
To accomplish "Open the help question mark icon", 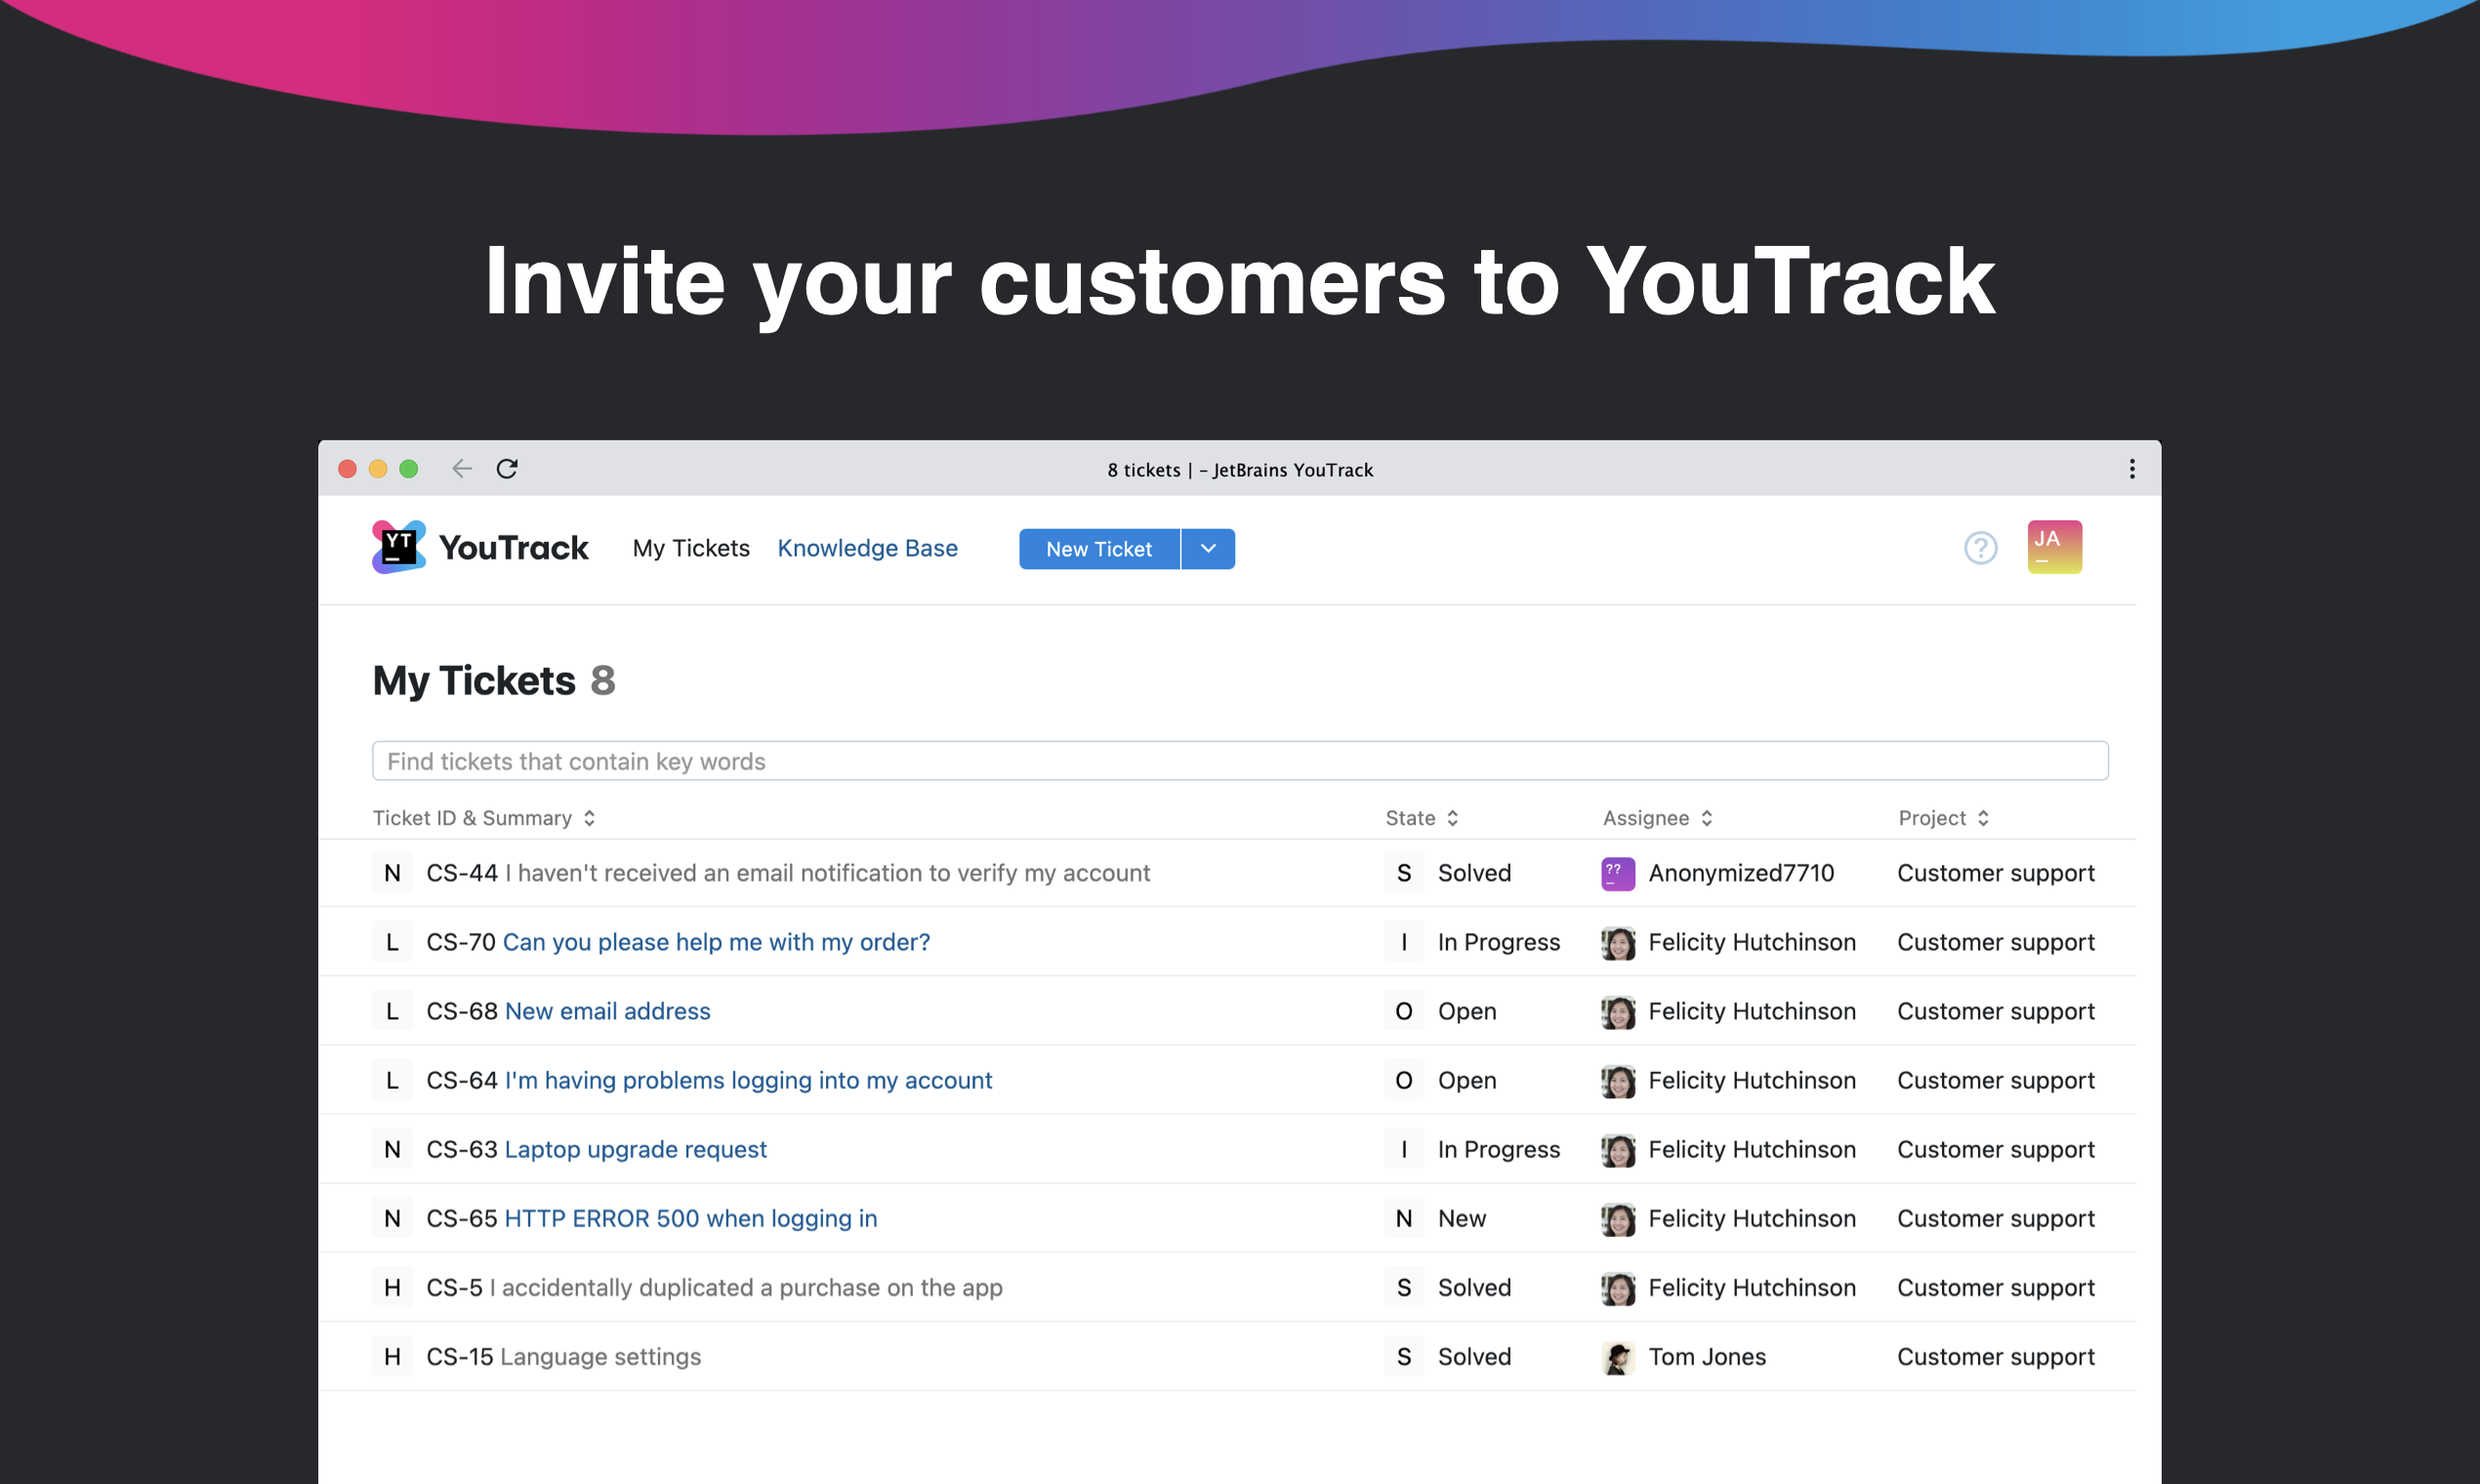I will point(1980,548).
